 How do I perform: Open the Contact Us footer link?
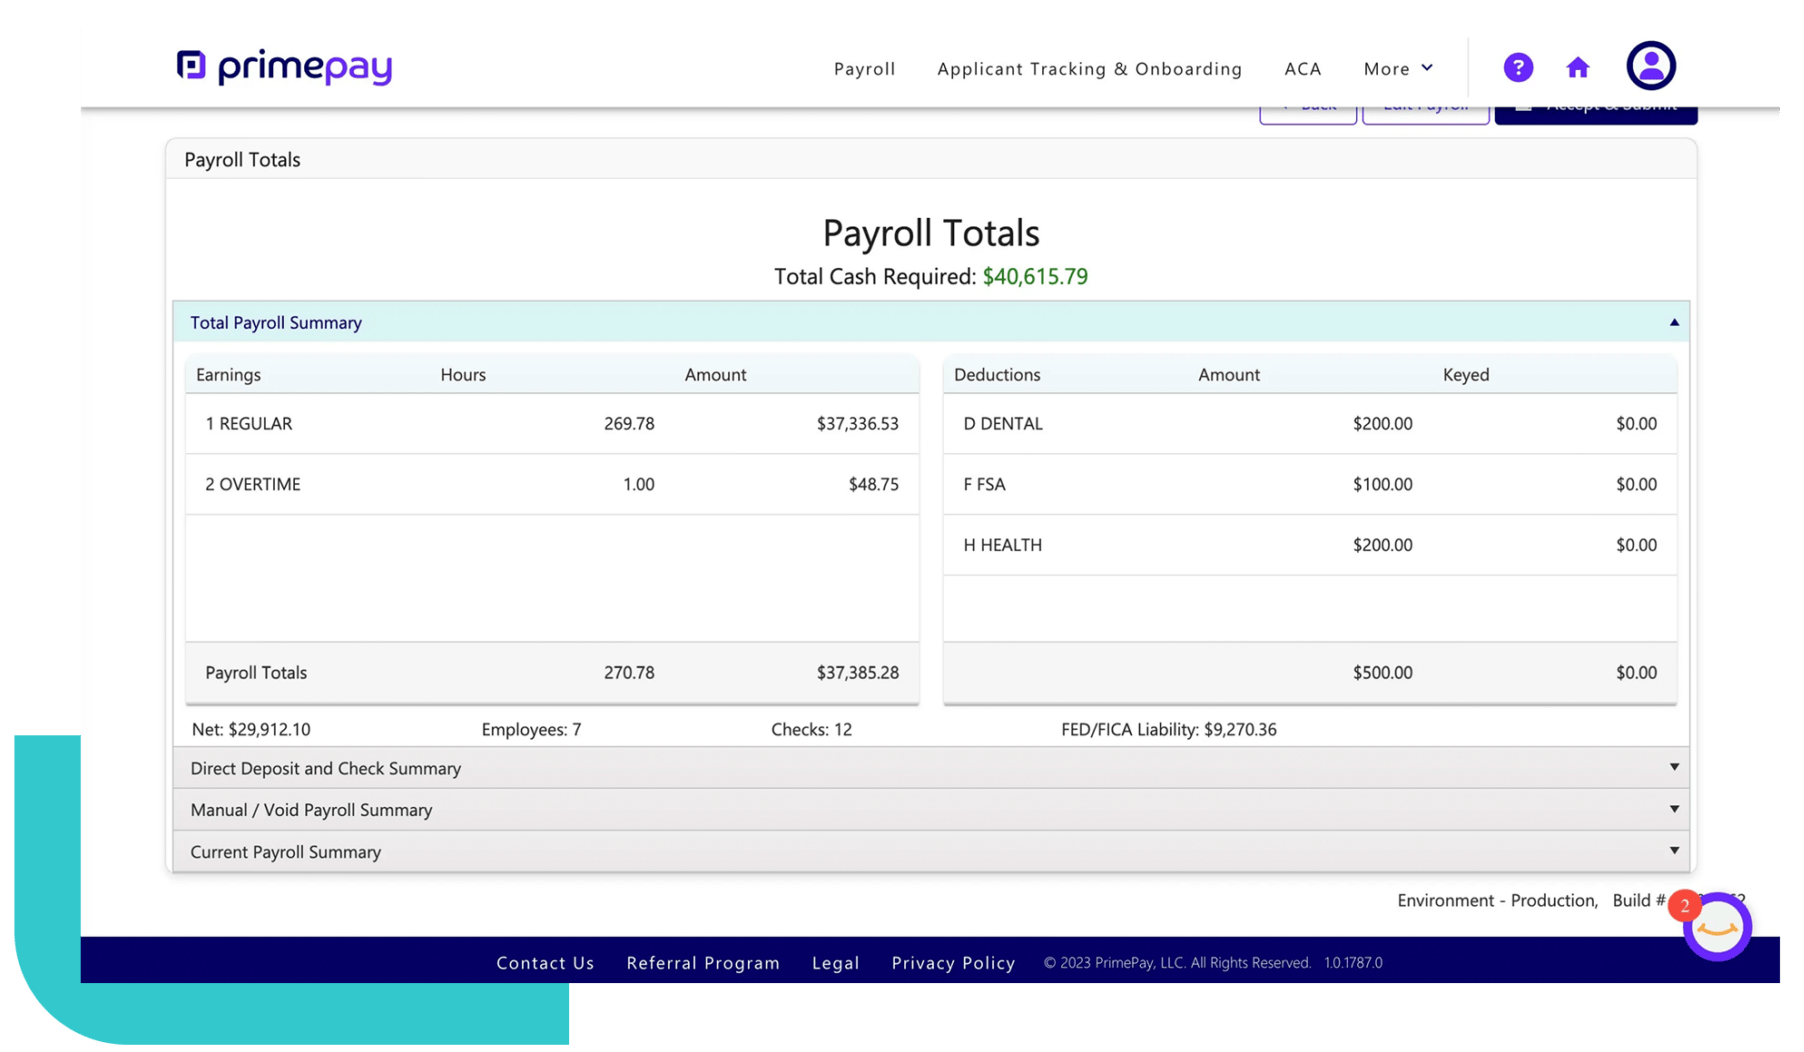pyautogui.click(x=545, y=963)
